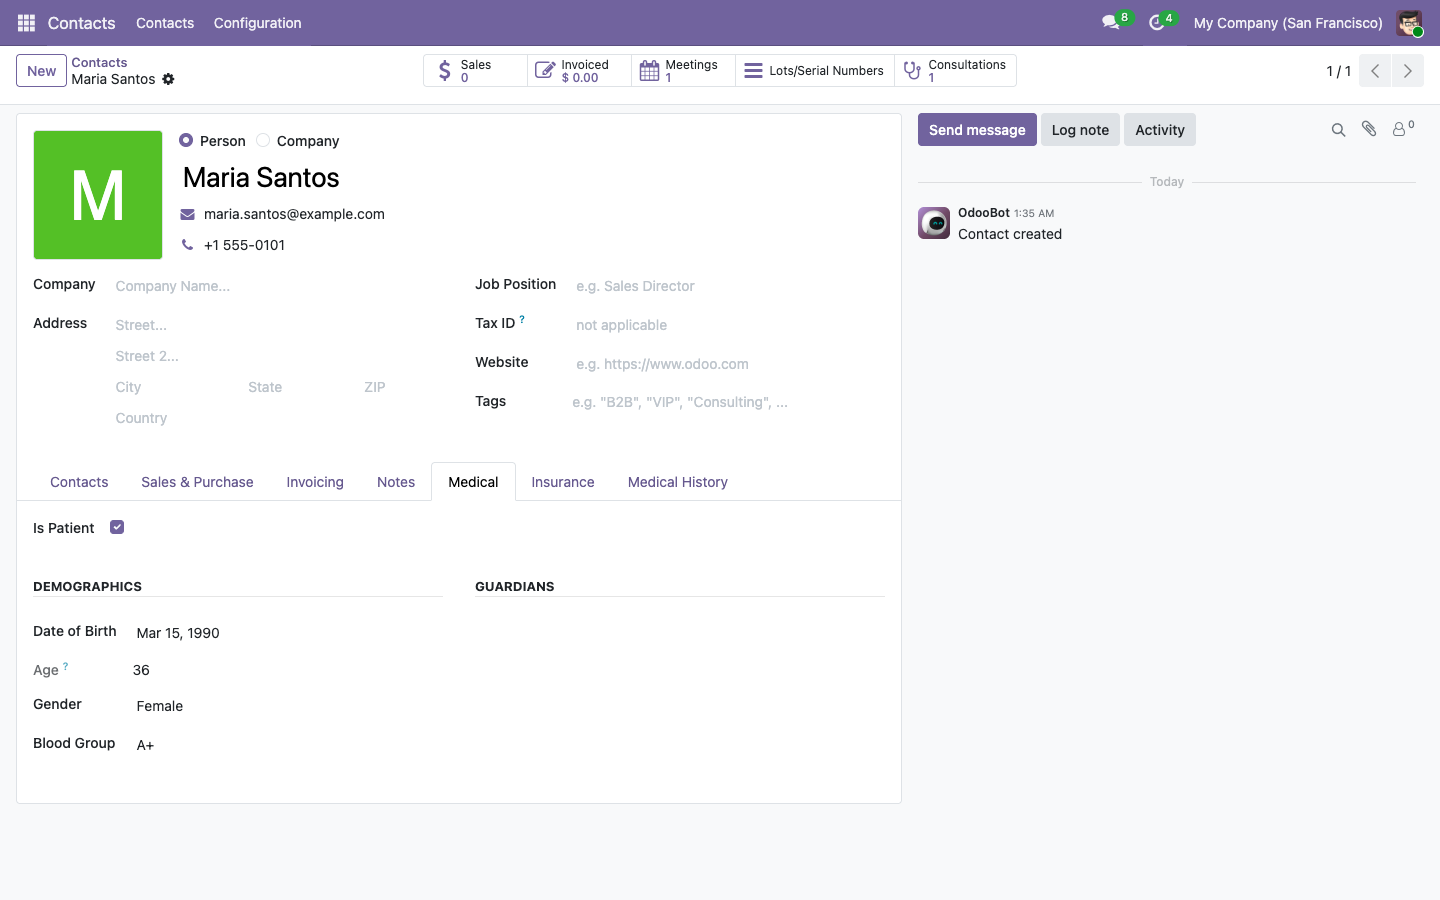
Task: Click the envelope icon next to email
Action: 187,214
